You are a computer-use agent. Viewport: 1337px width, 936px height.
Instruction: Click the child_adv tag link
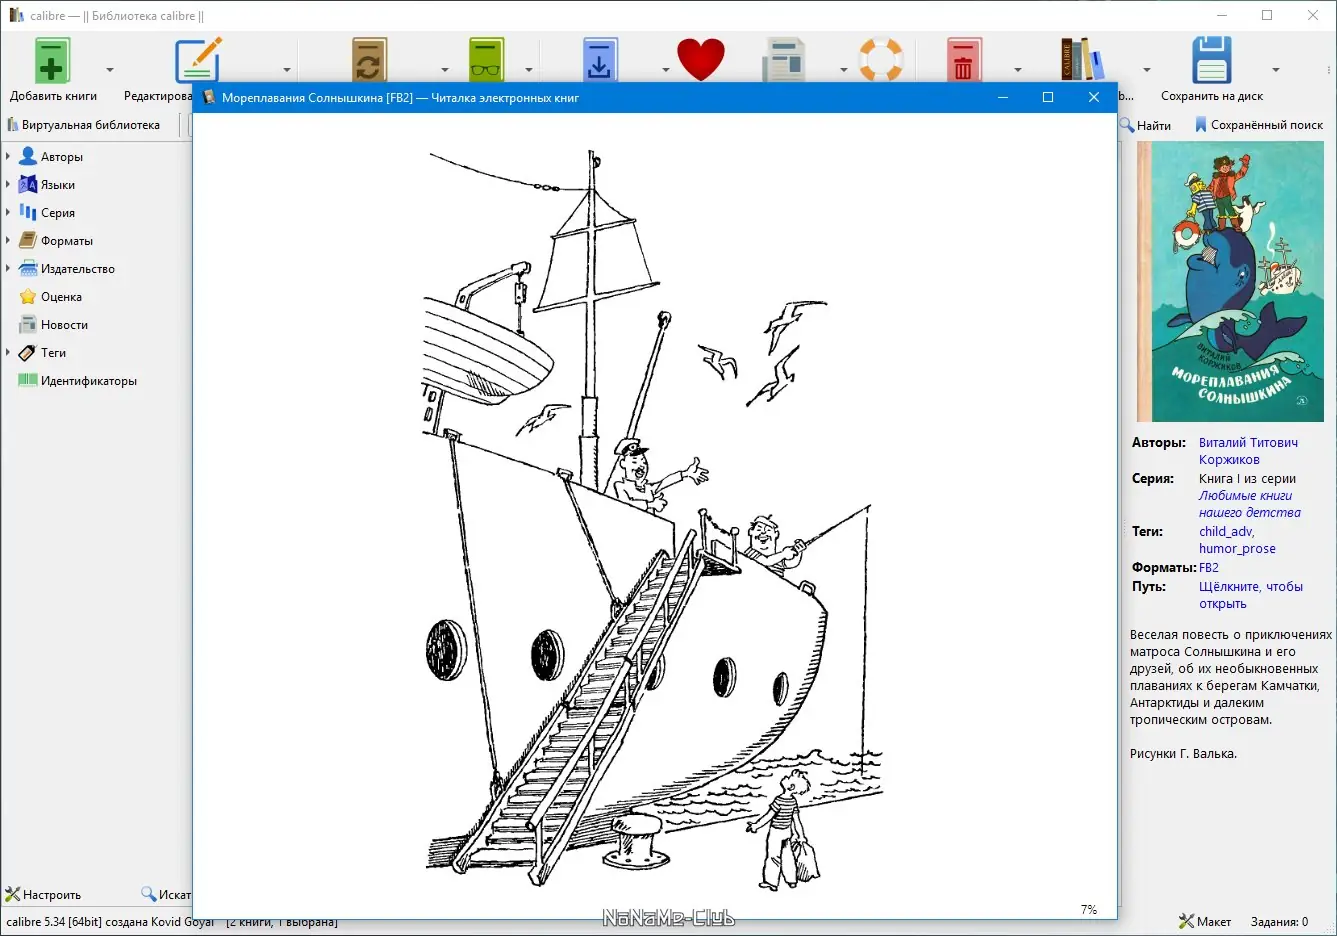[1226, 532]
